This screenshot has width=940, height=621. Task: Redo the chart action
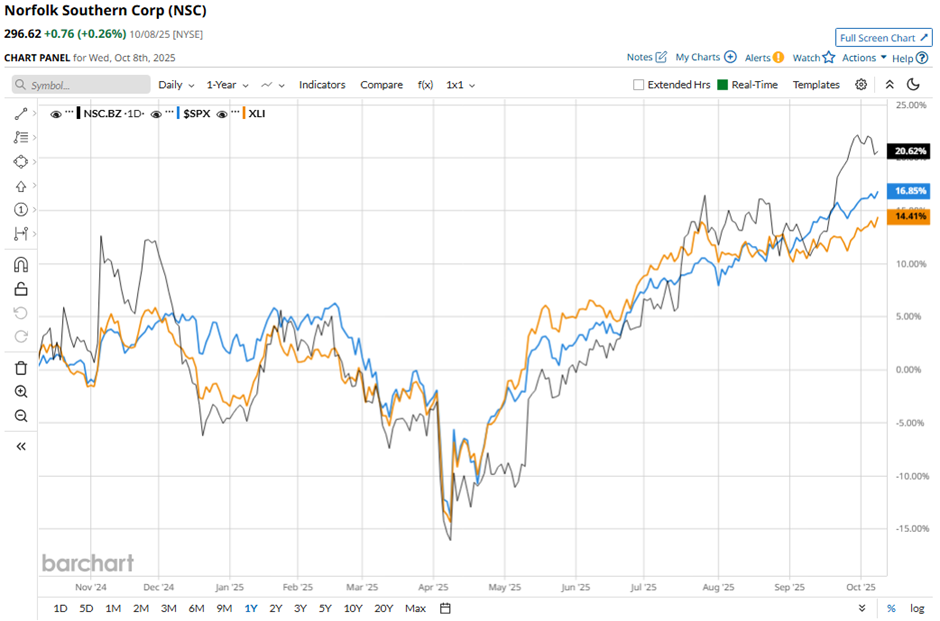coord(21,337)
